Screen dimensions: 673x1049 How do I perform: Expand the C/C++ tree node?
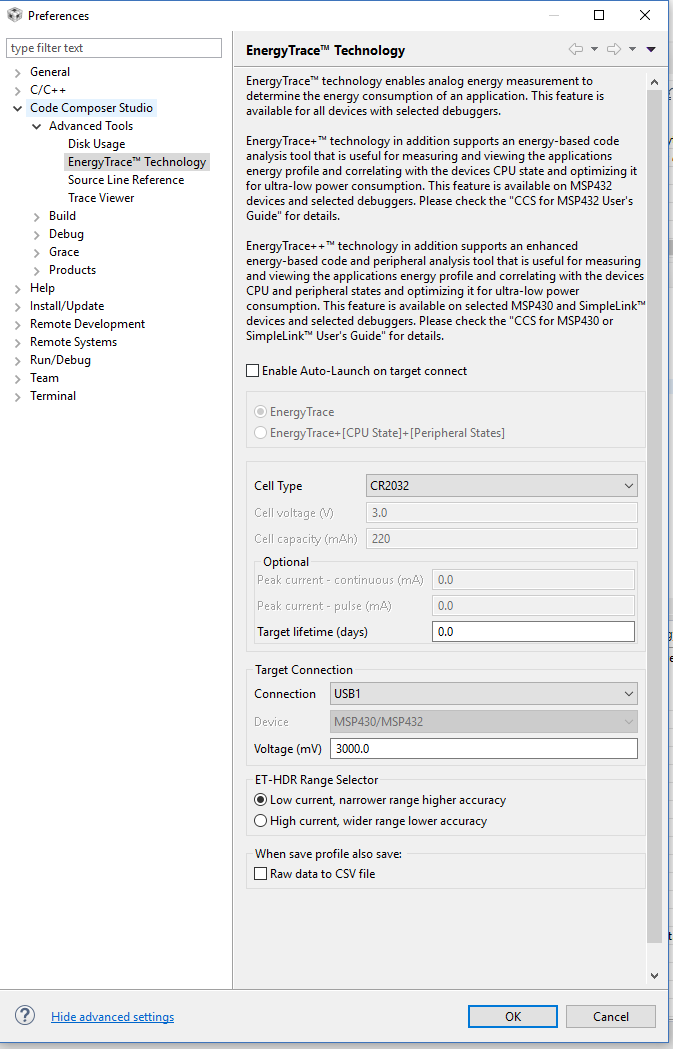point(17,90)
